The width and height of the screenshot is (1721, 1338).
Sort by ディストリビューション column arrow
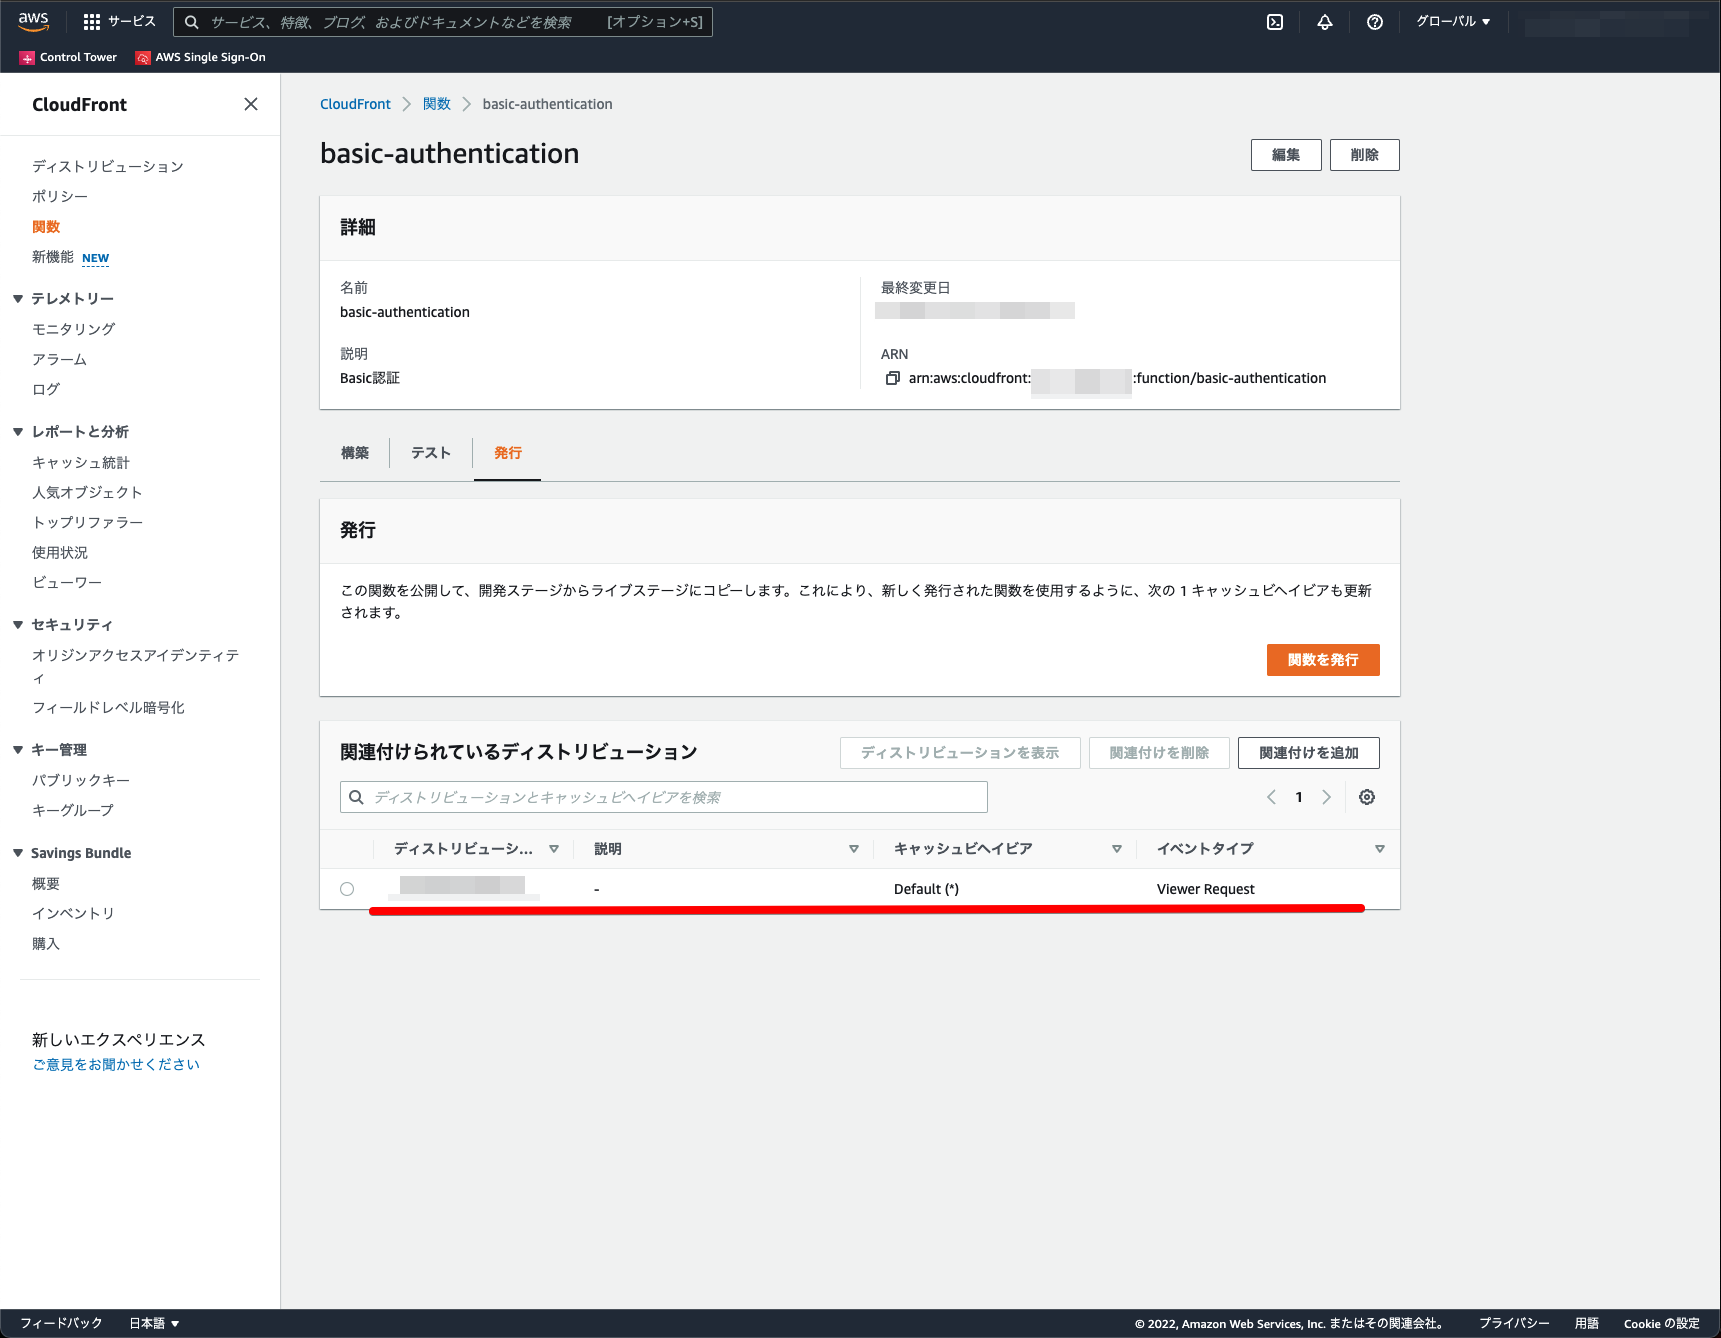coord(554,849)
